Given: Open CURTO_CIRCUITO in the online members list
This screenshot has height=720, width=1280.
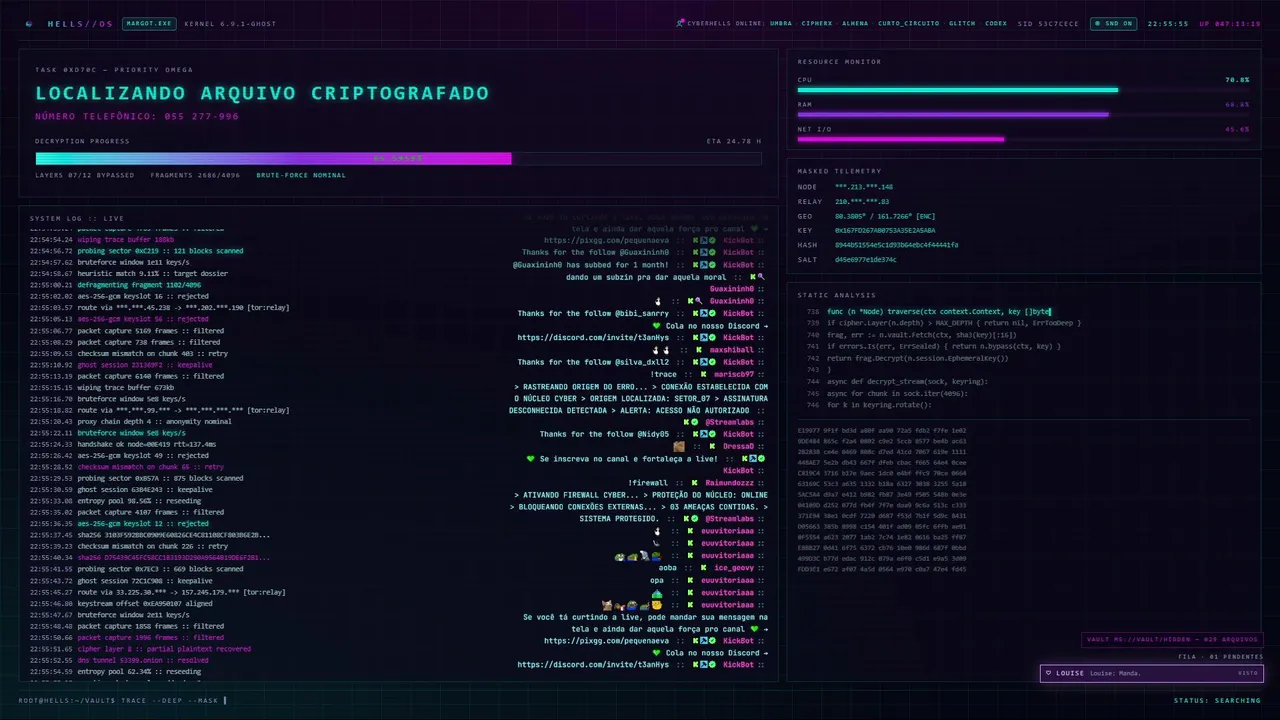Looking at the screenshot, I should 909,23.
